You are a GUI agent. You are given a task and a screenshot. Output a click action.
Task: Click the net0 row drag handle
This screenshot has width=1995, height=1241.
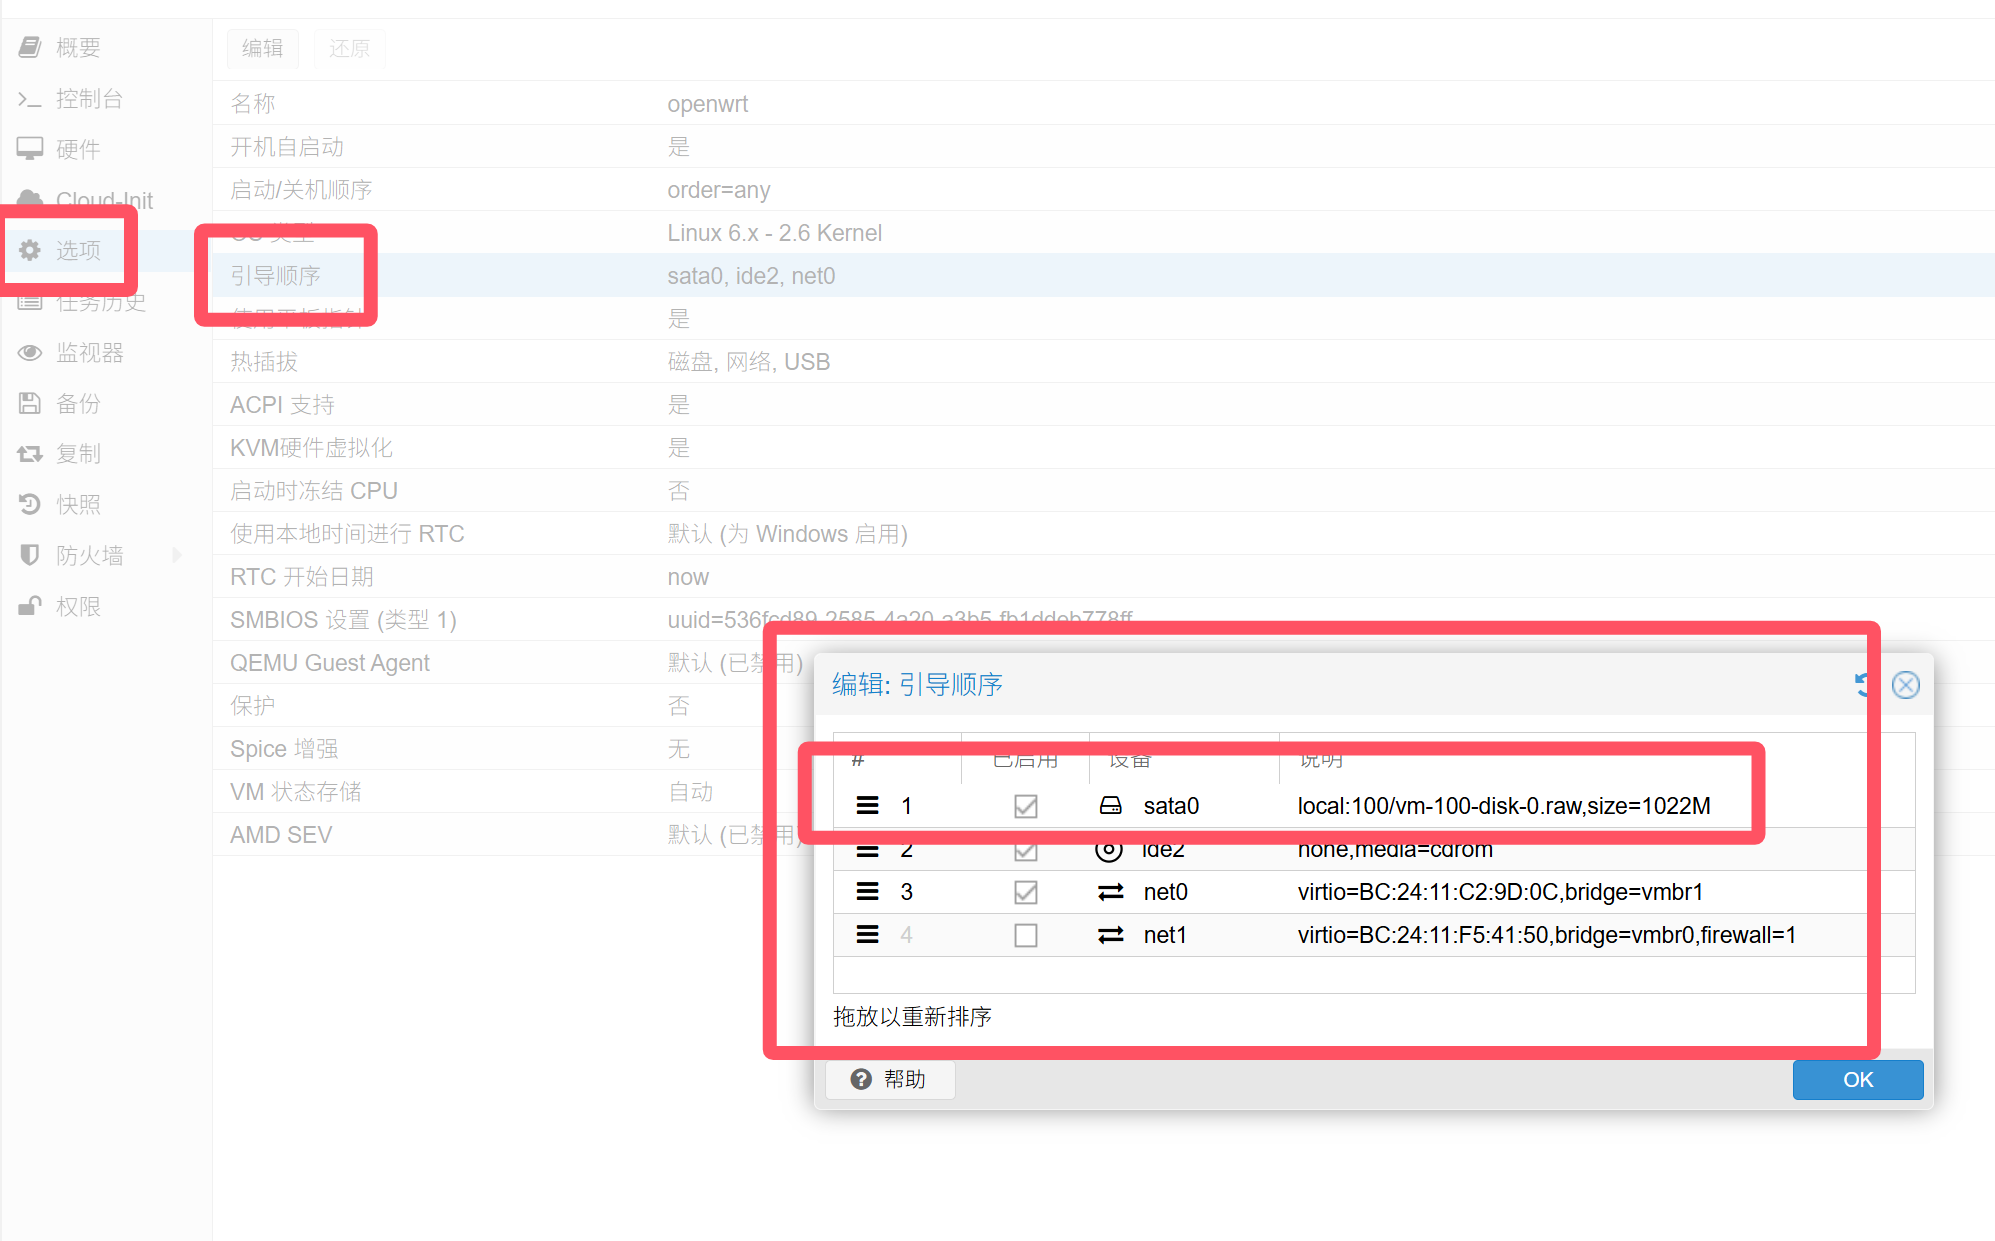pos(867,892)
